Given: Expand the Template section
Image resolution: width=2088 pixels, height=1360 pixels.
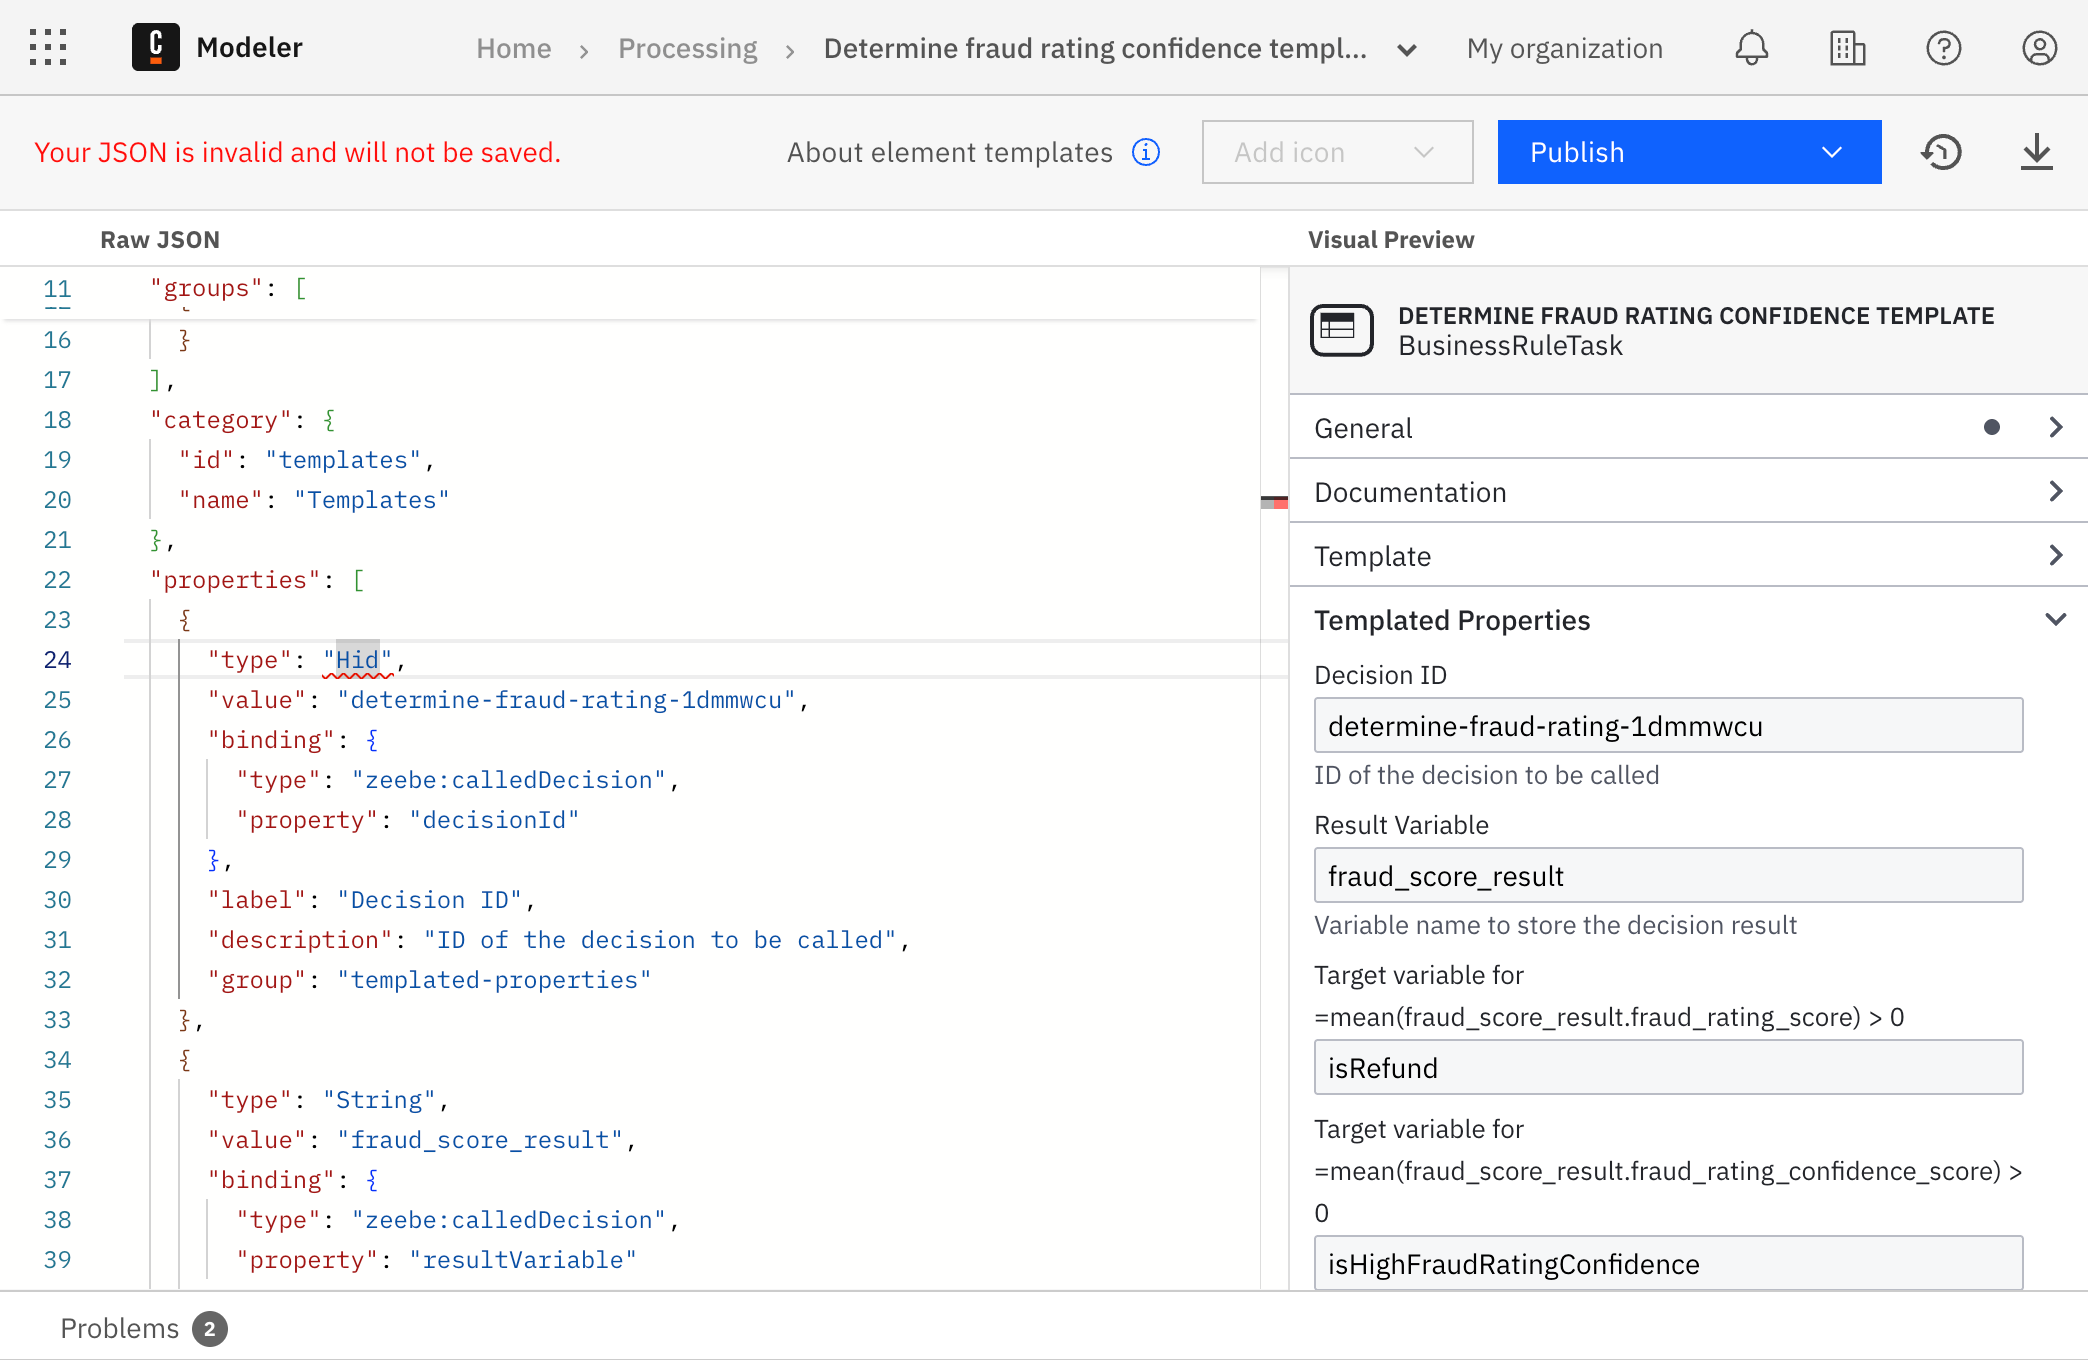Looking at the screenshot, I should coord(1688,556).
